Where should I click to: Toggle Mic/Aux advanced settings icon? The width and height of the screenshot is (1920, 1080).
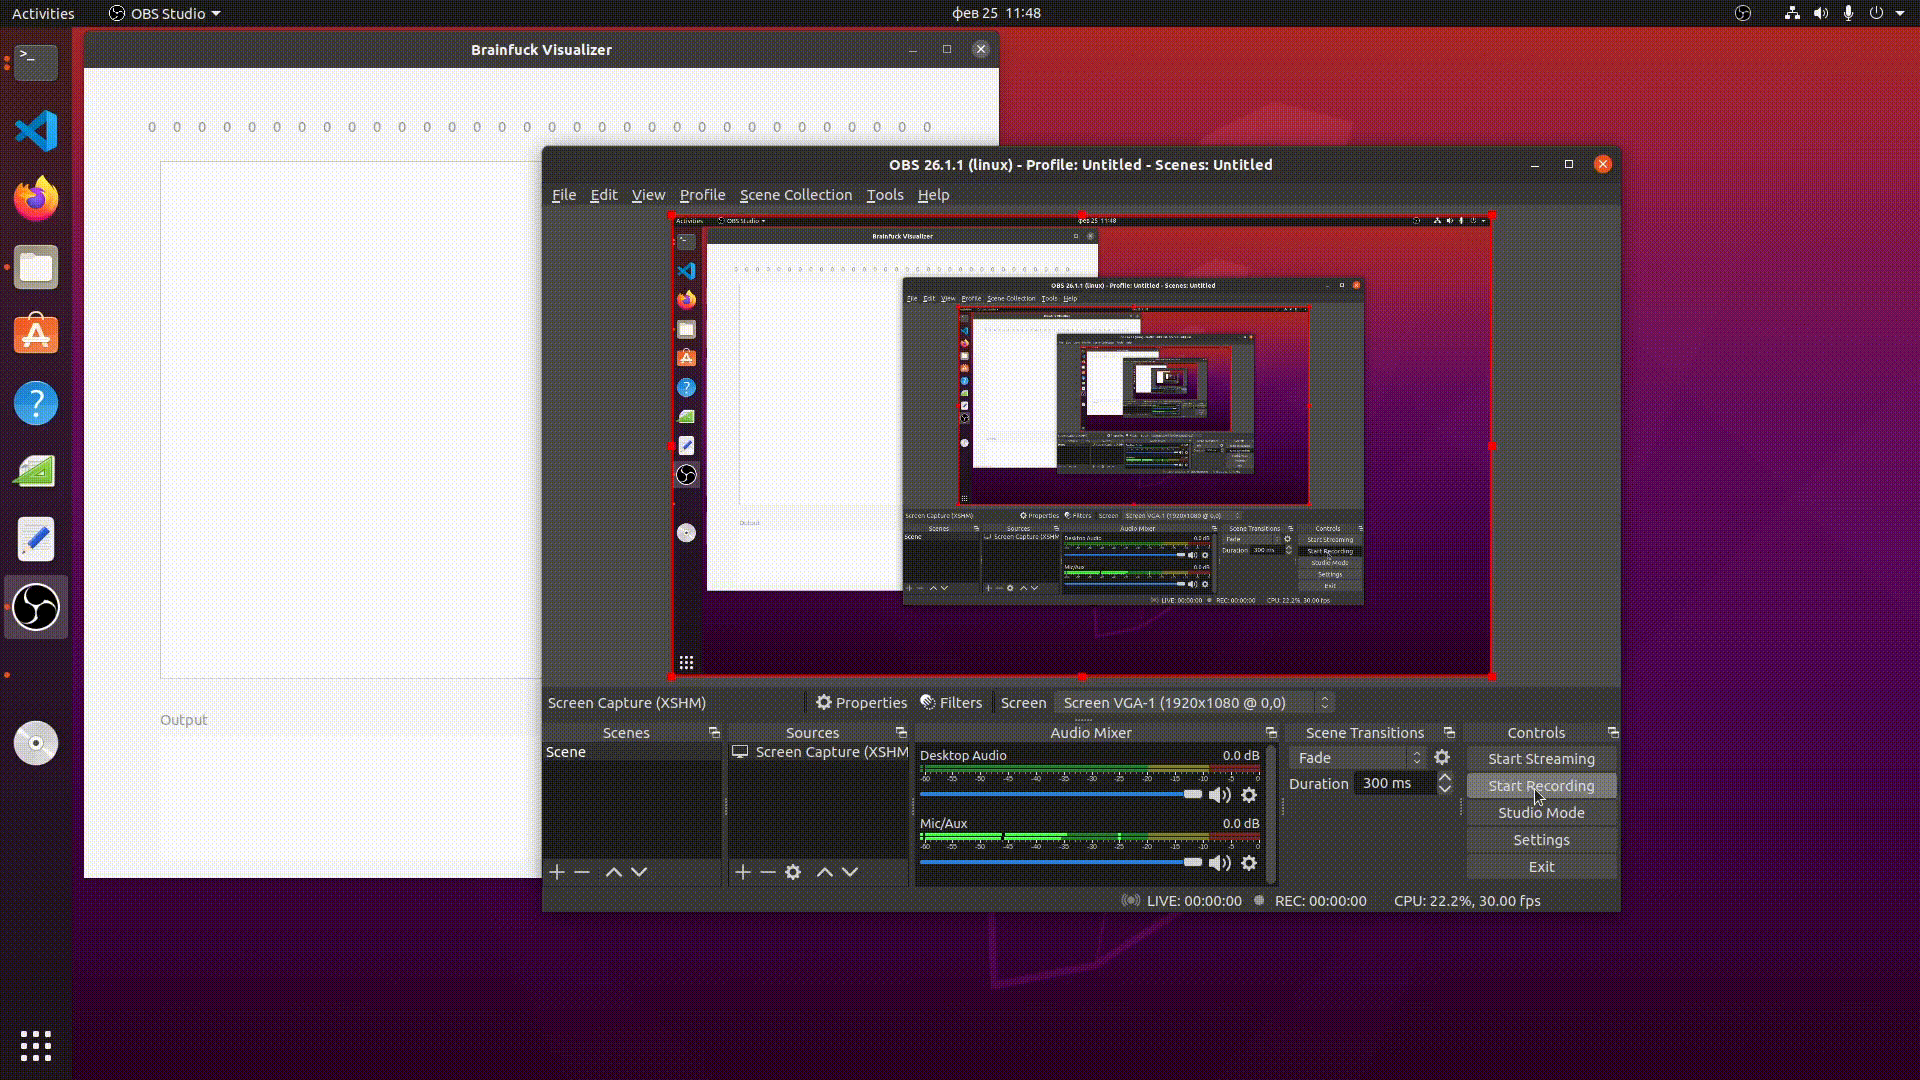coord(1247,862)
